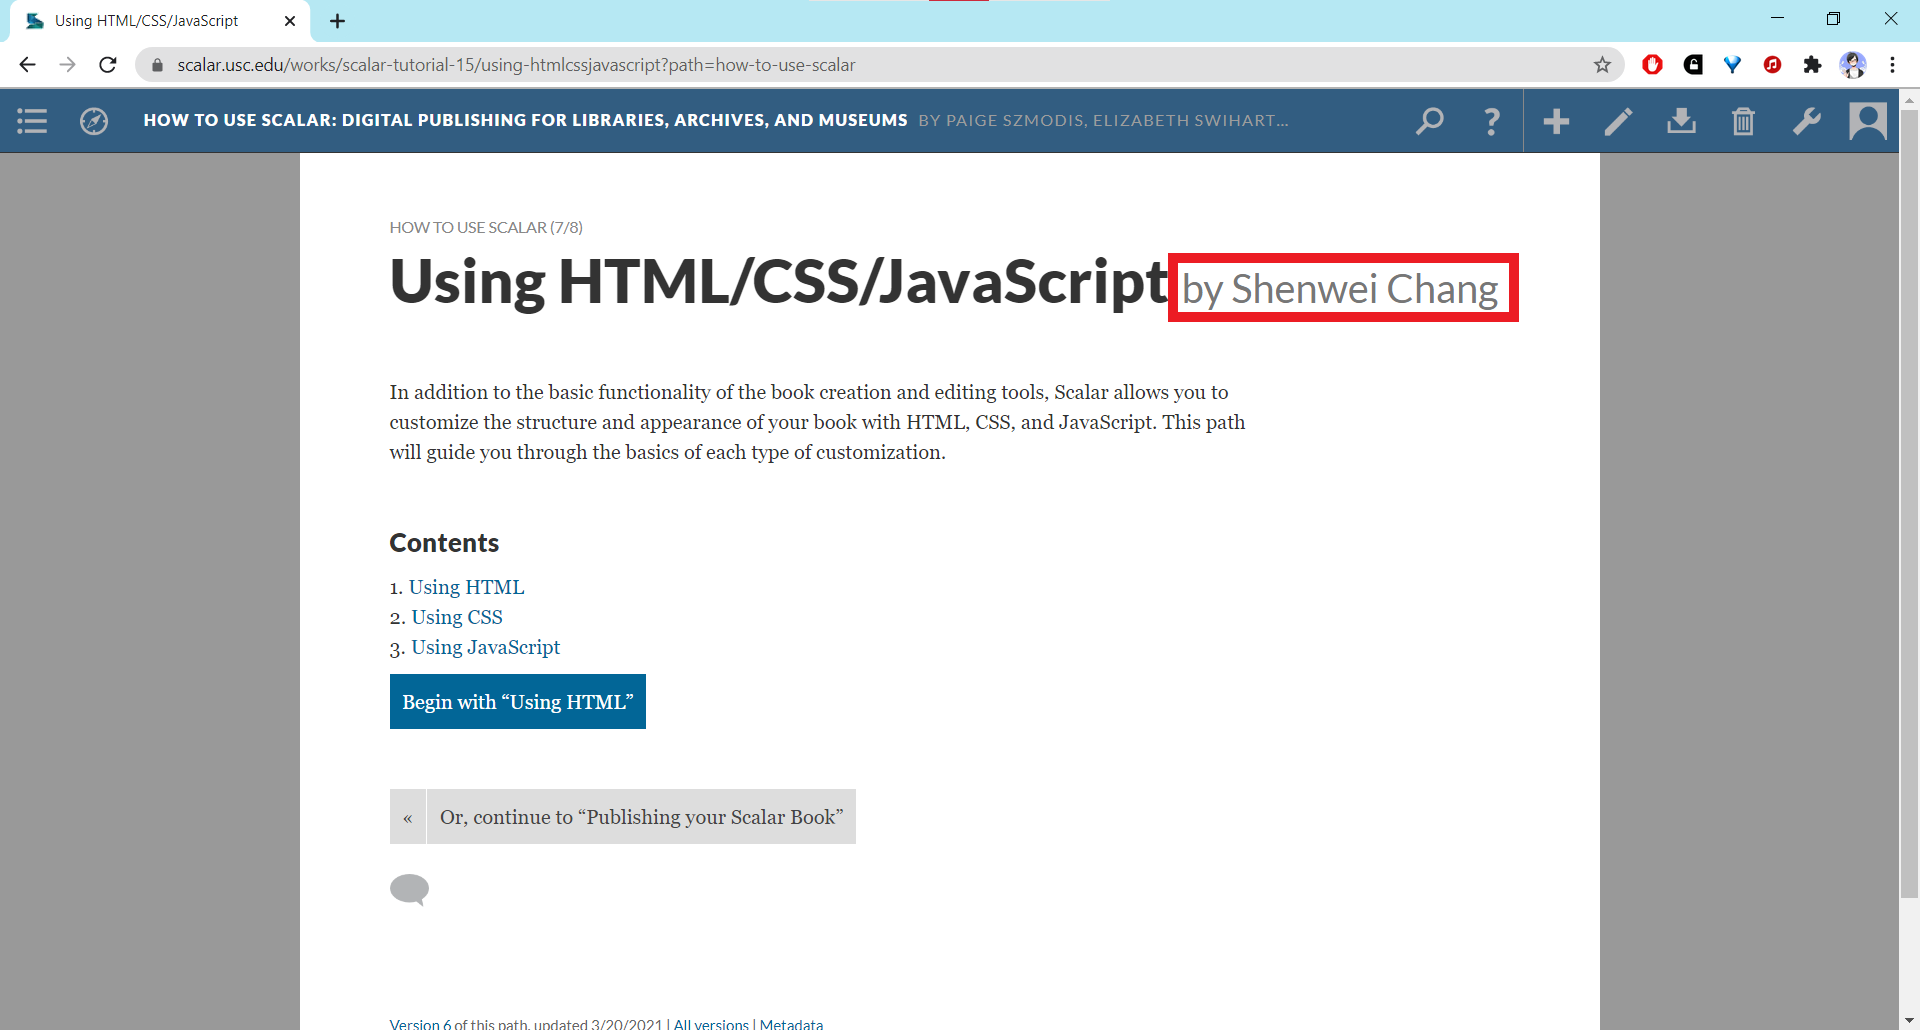This screenshot has height=1030, width=1920.
Task: Click the trash delete page icon
Action: 1743,121
